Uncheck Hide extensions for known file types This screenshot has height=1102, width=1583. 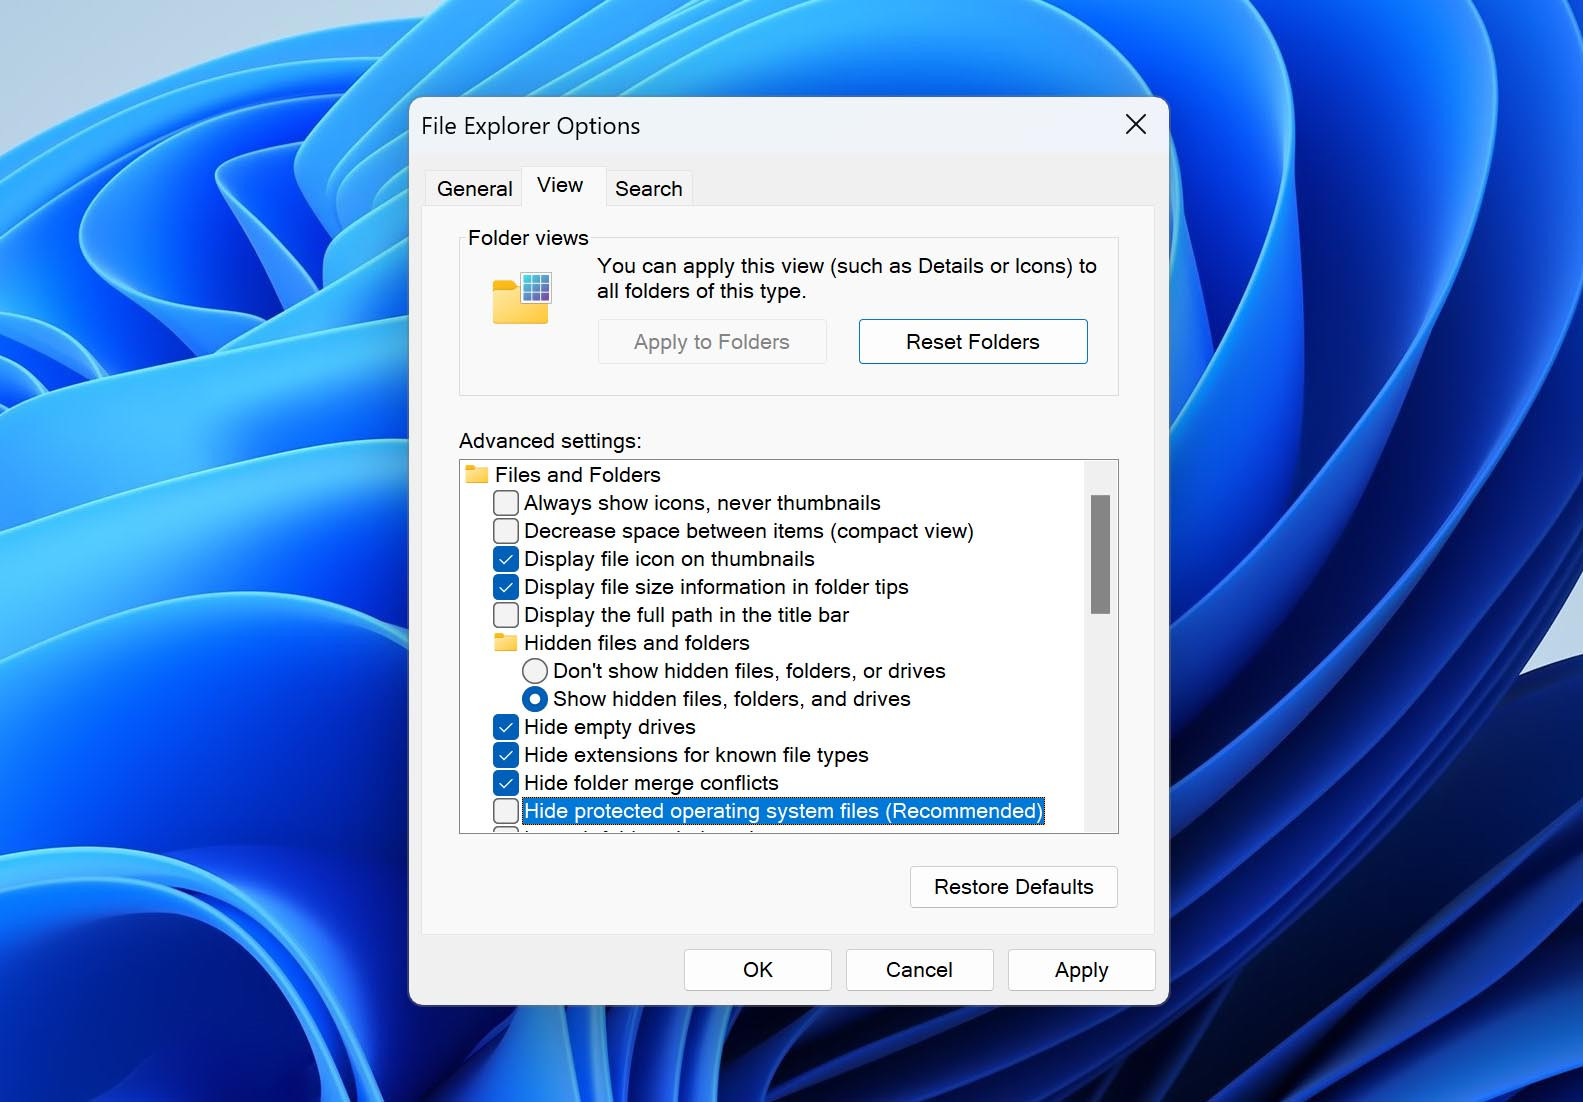[506, 755]
